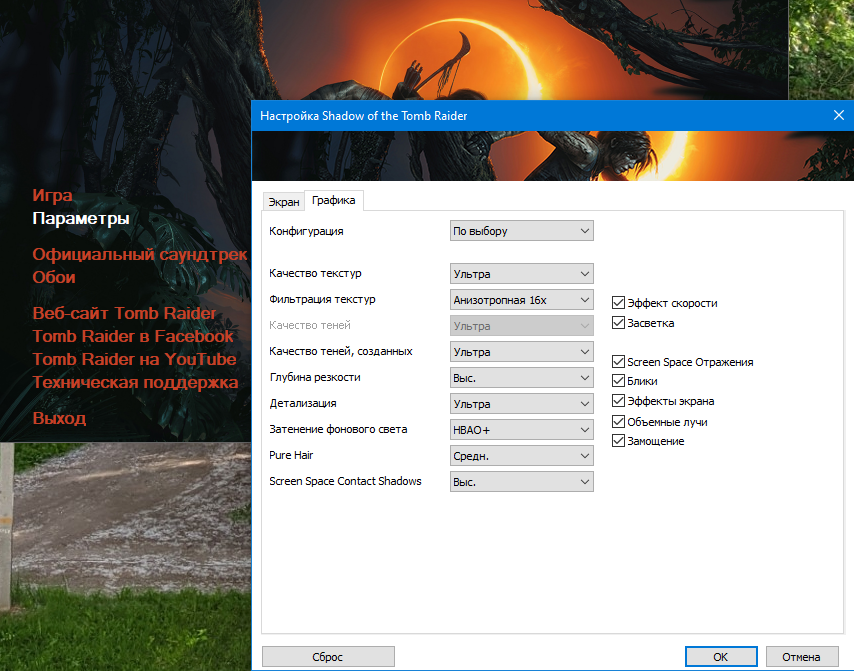Screen dimensions: 854x671
Task: Select the Графика tab
Action: pos(333,200)
